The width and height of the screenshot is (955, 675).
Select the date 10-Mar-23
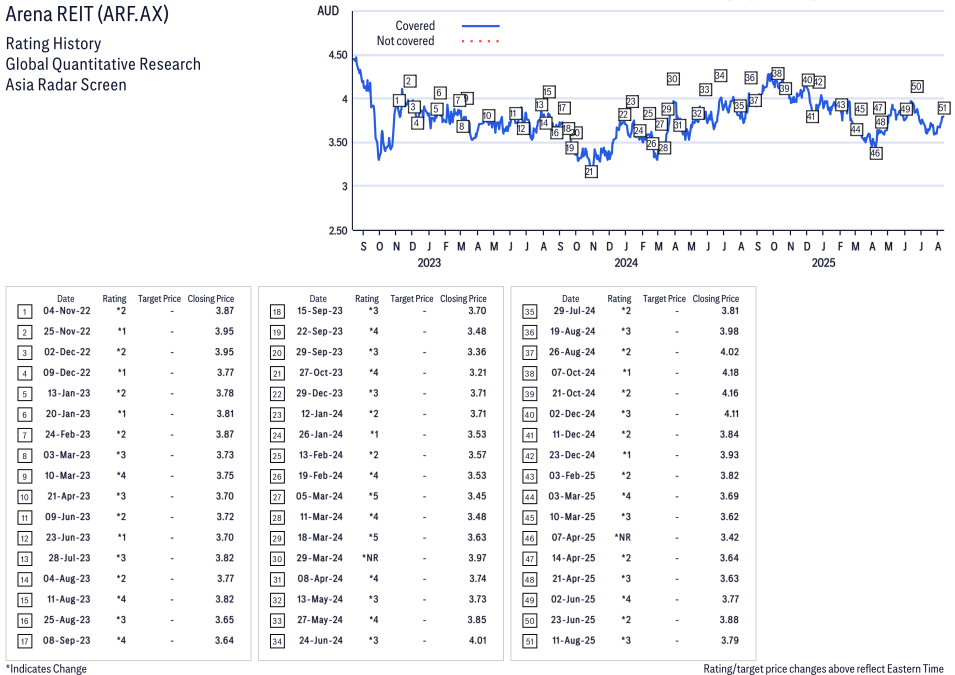coord(67,475)
